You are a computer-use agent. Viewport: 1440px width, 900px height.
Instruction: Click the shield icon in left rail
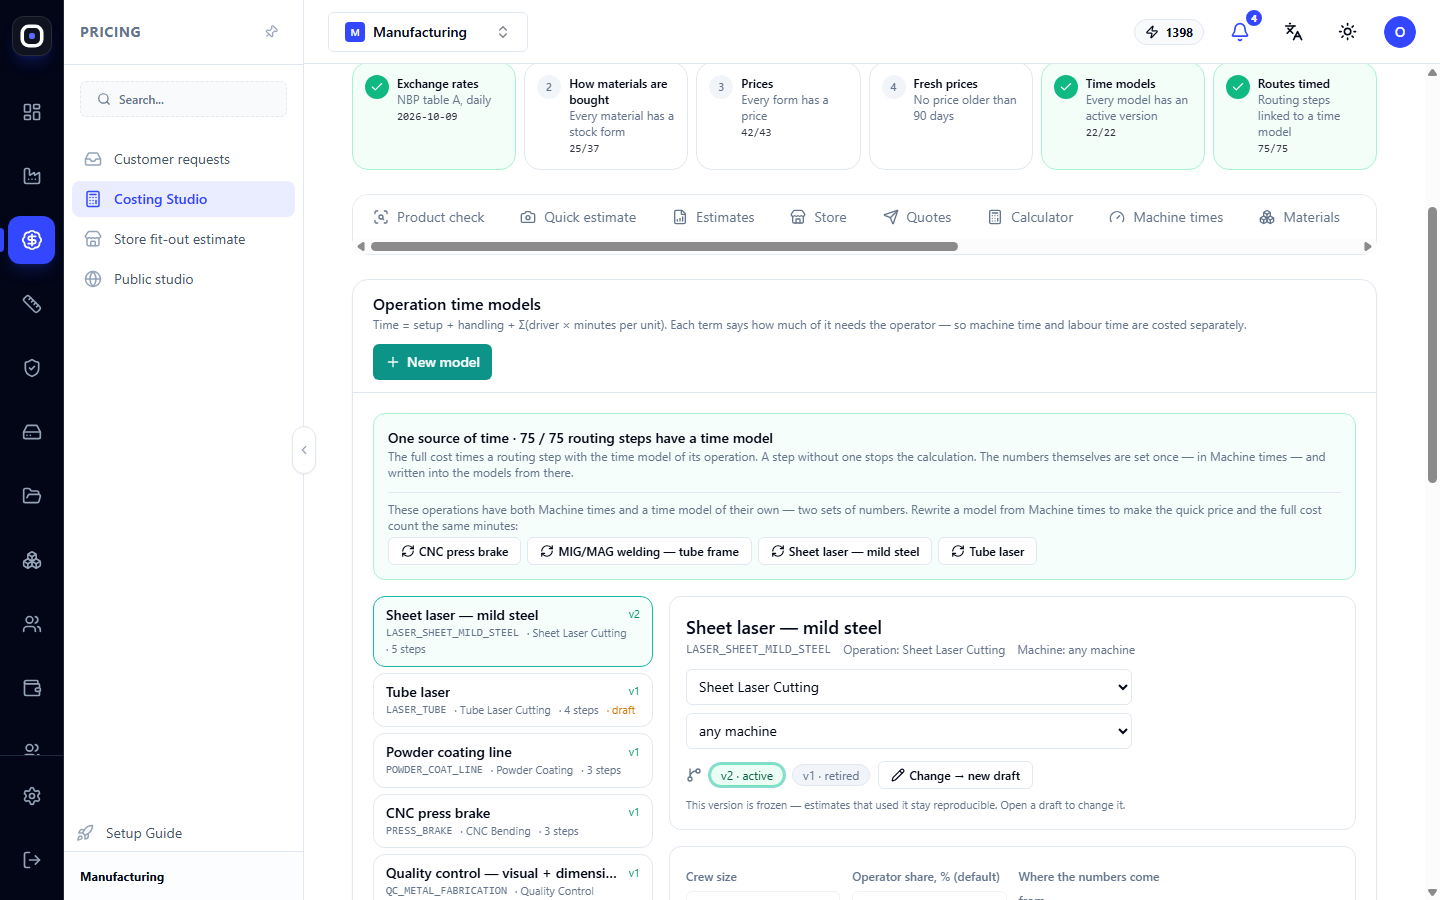(x=32, y=368)
